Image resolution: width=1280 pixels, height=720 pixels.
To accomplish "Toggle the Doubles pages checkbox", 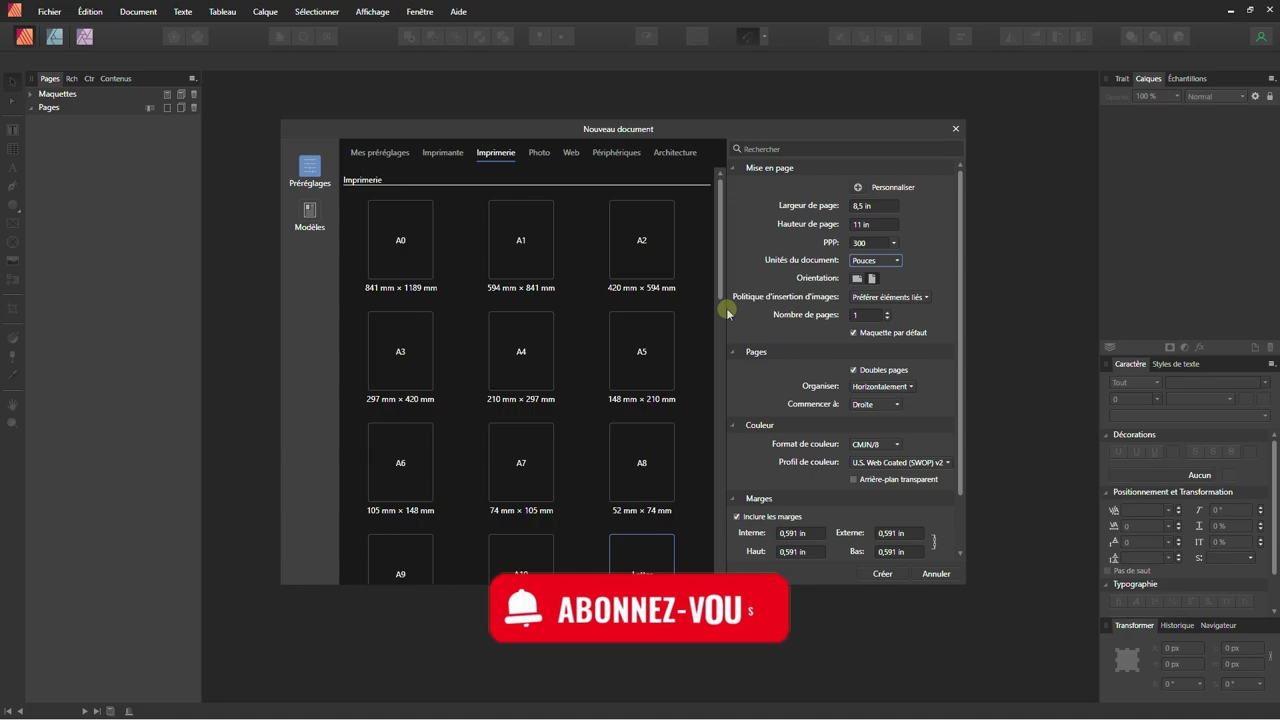I will pos(854,370).
